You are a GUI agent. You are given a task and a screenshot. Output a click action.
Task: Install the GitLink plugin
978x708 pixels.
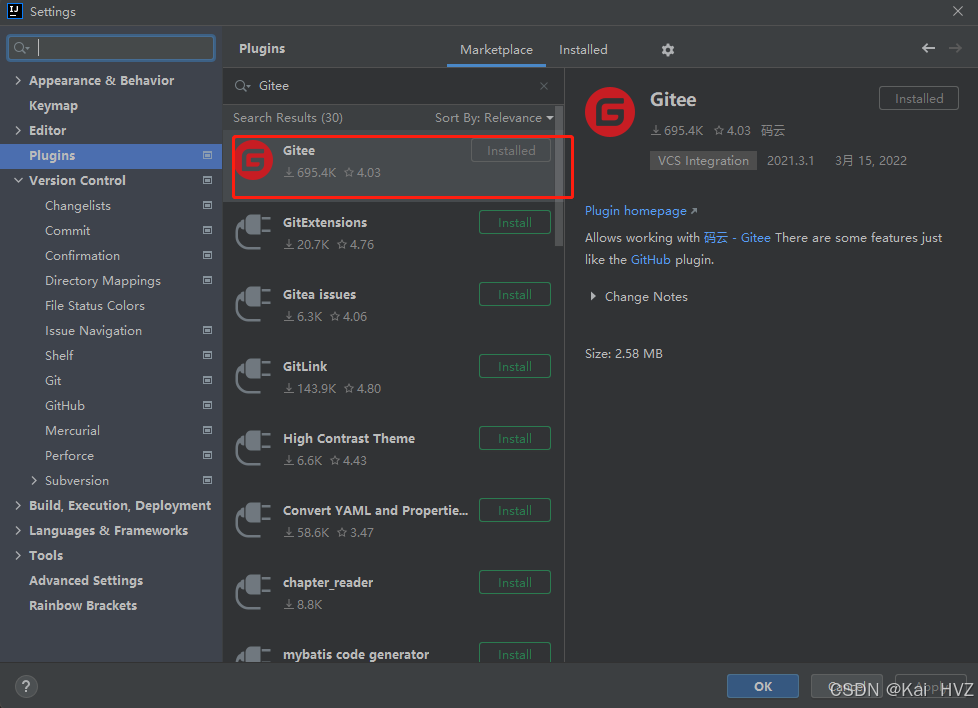(515, 367)
